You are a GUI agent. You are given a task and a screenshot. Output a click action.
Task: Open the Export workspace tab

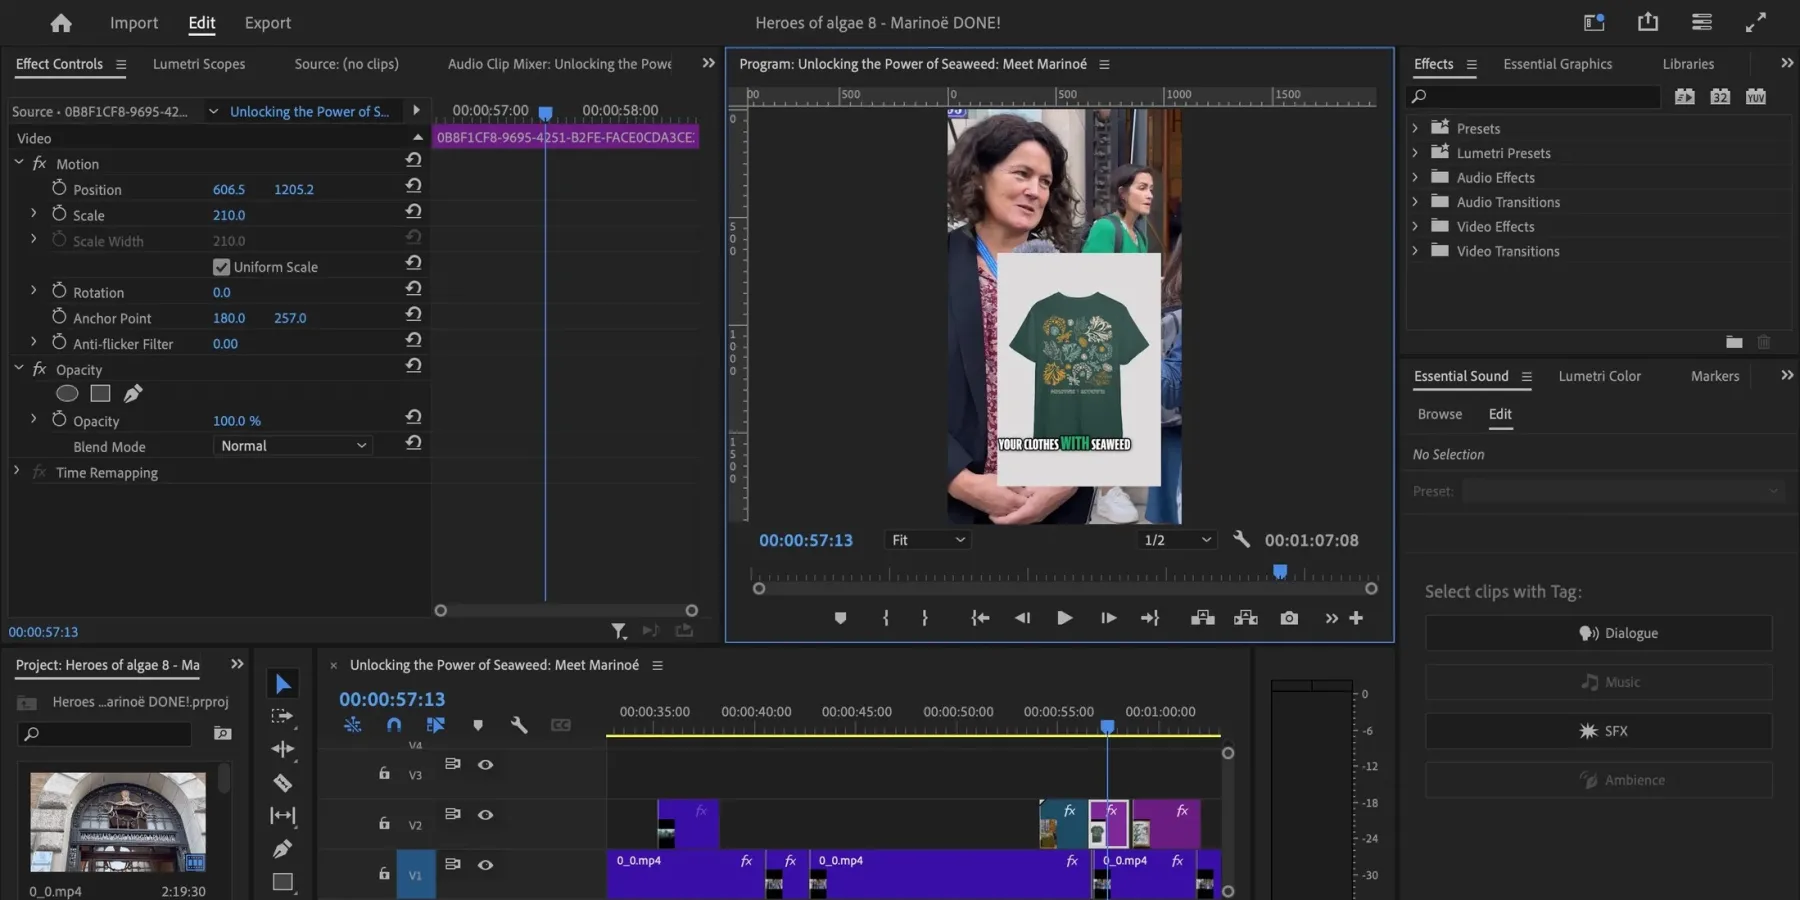[267, 23]
